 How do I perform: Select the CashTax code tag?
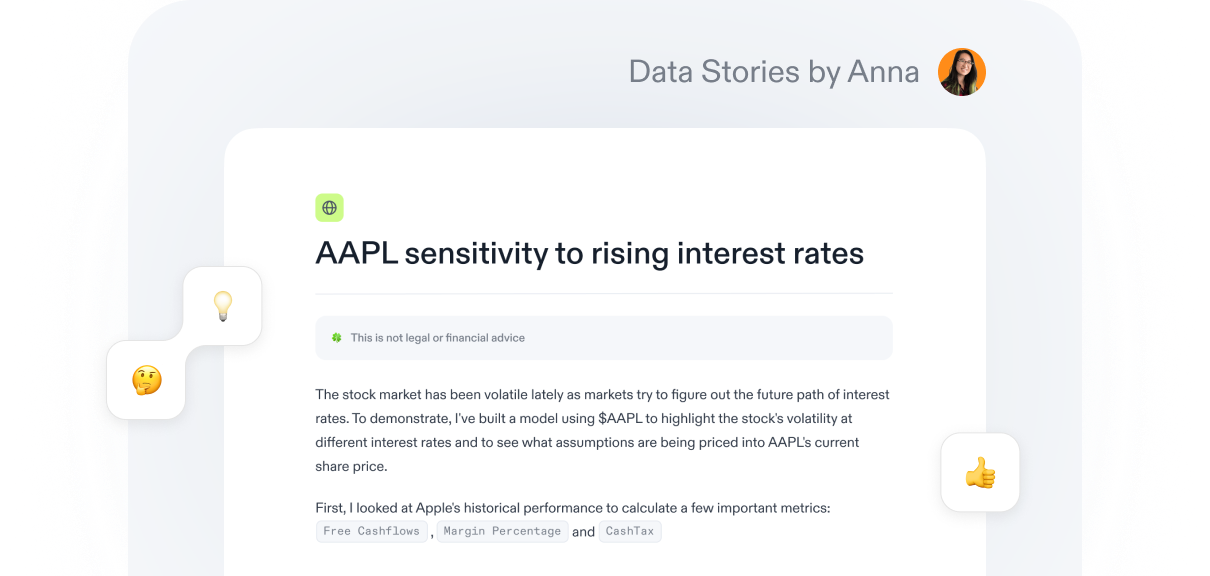tap(630, 531)
